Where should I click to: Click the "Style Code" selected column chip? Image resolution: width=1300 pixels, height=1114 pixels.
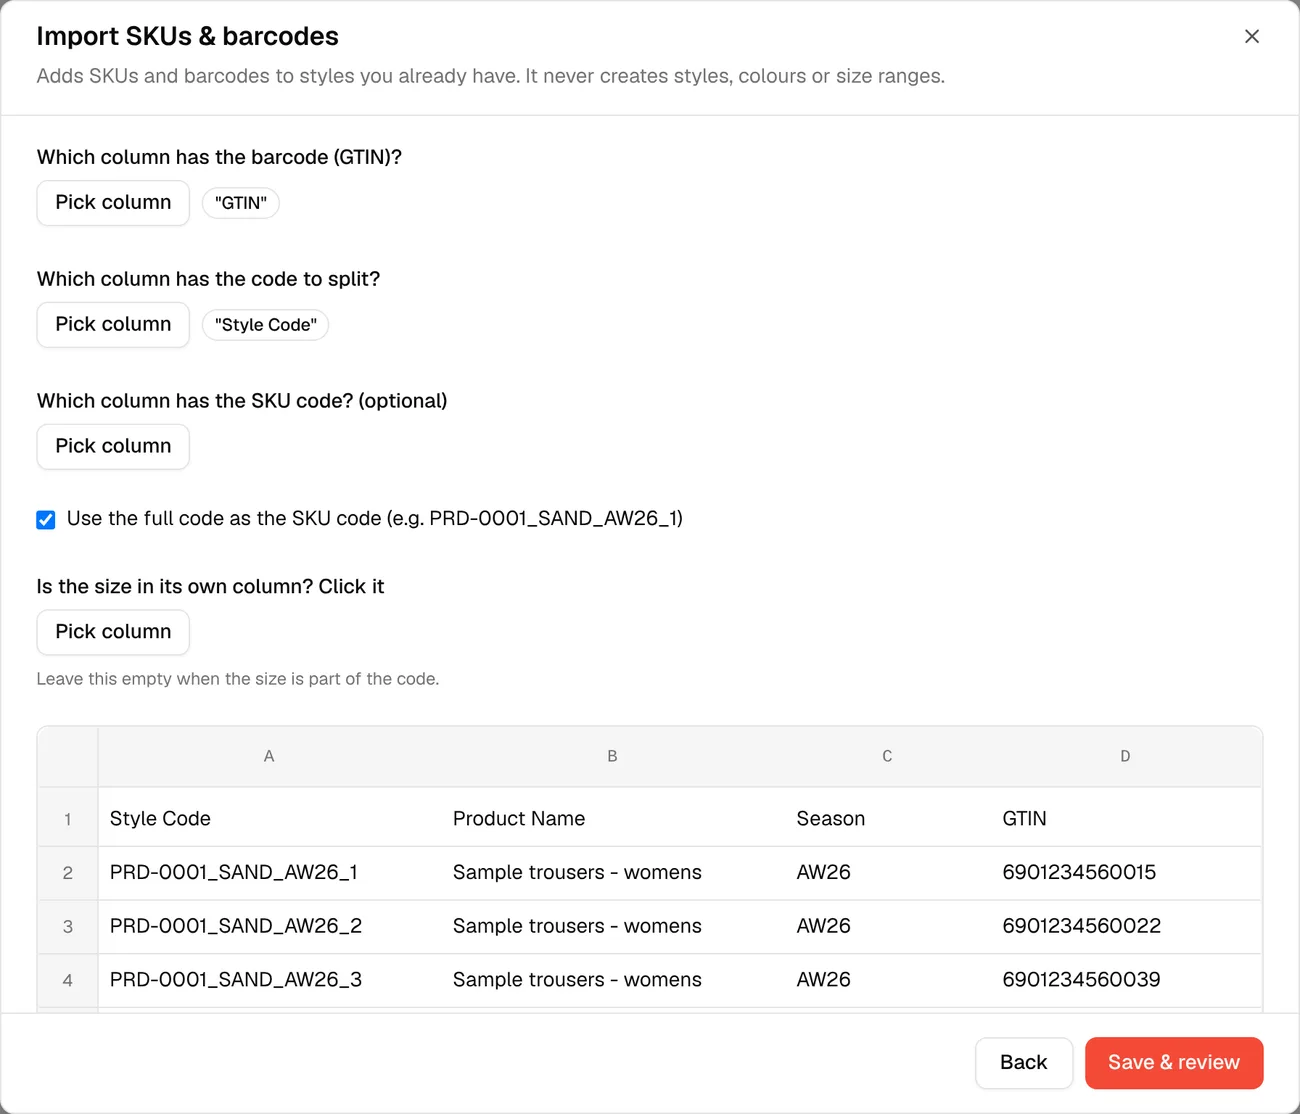click(x=266, y=325)
